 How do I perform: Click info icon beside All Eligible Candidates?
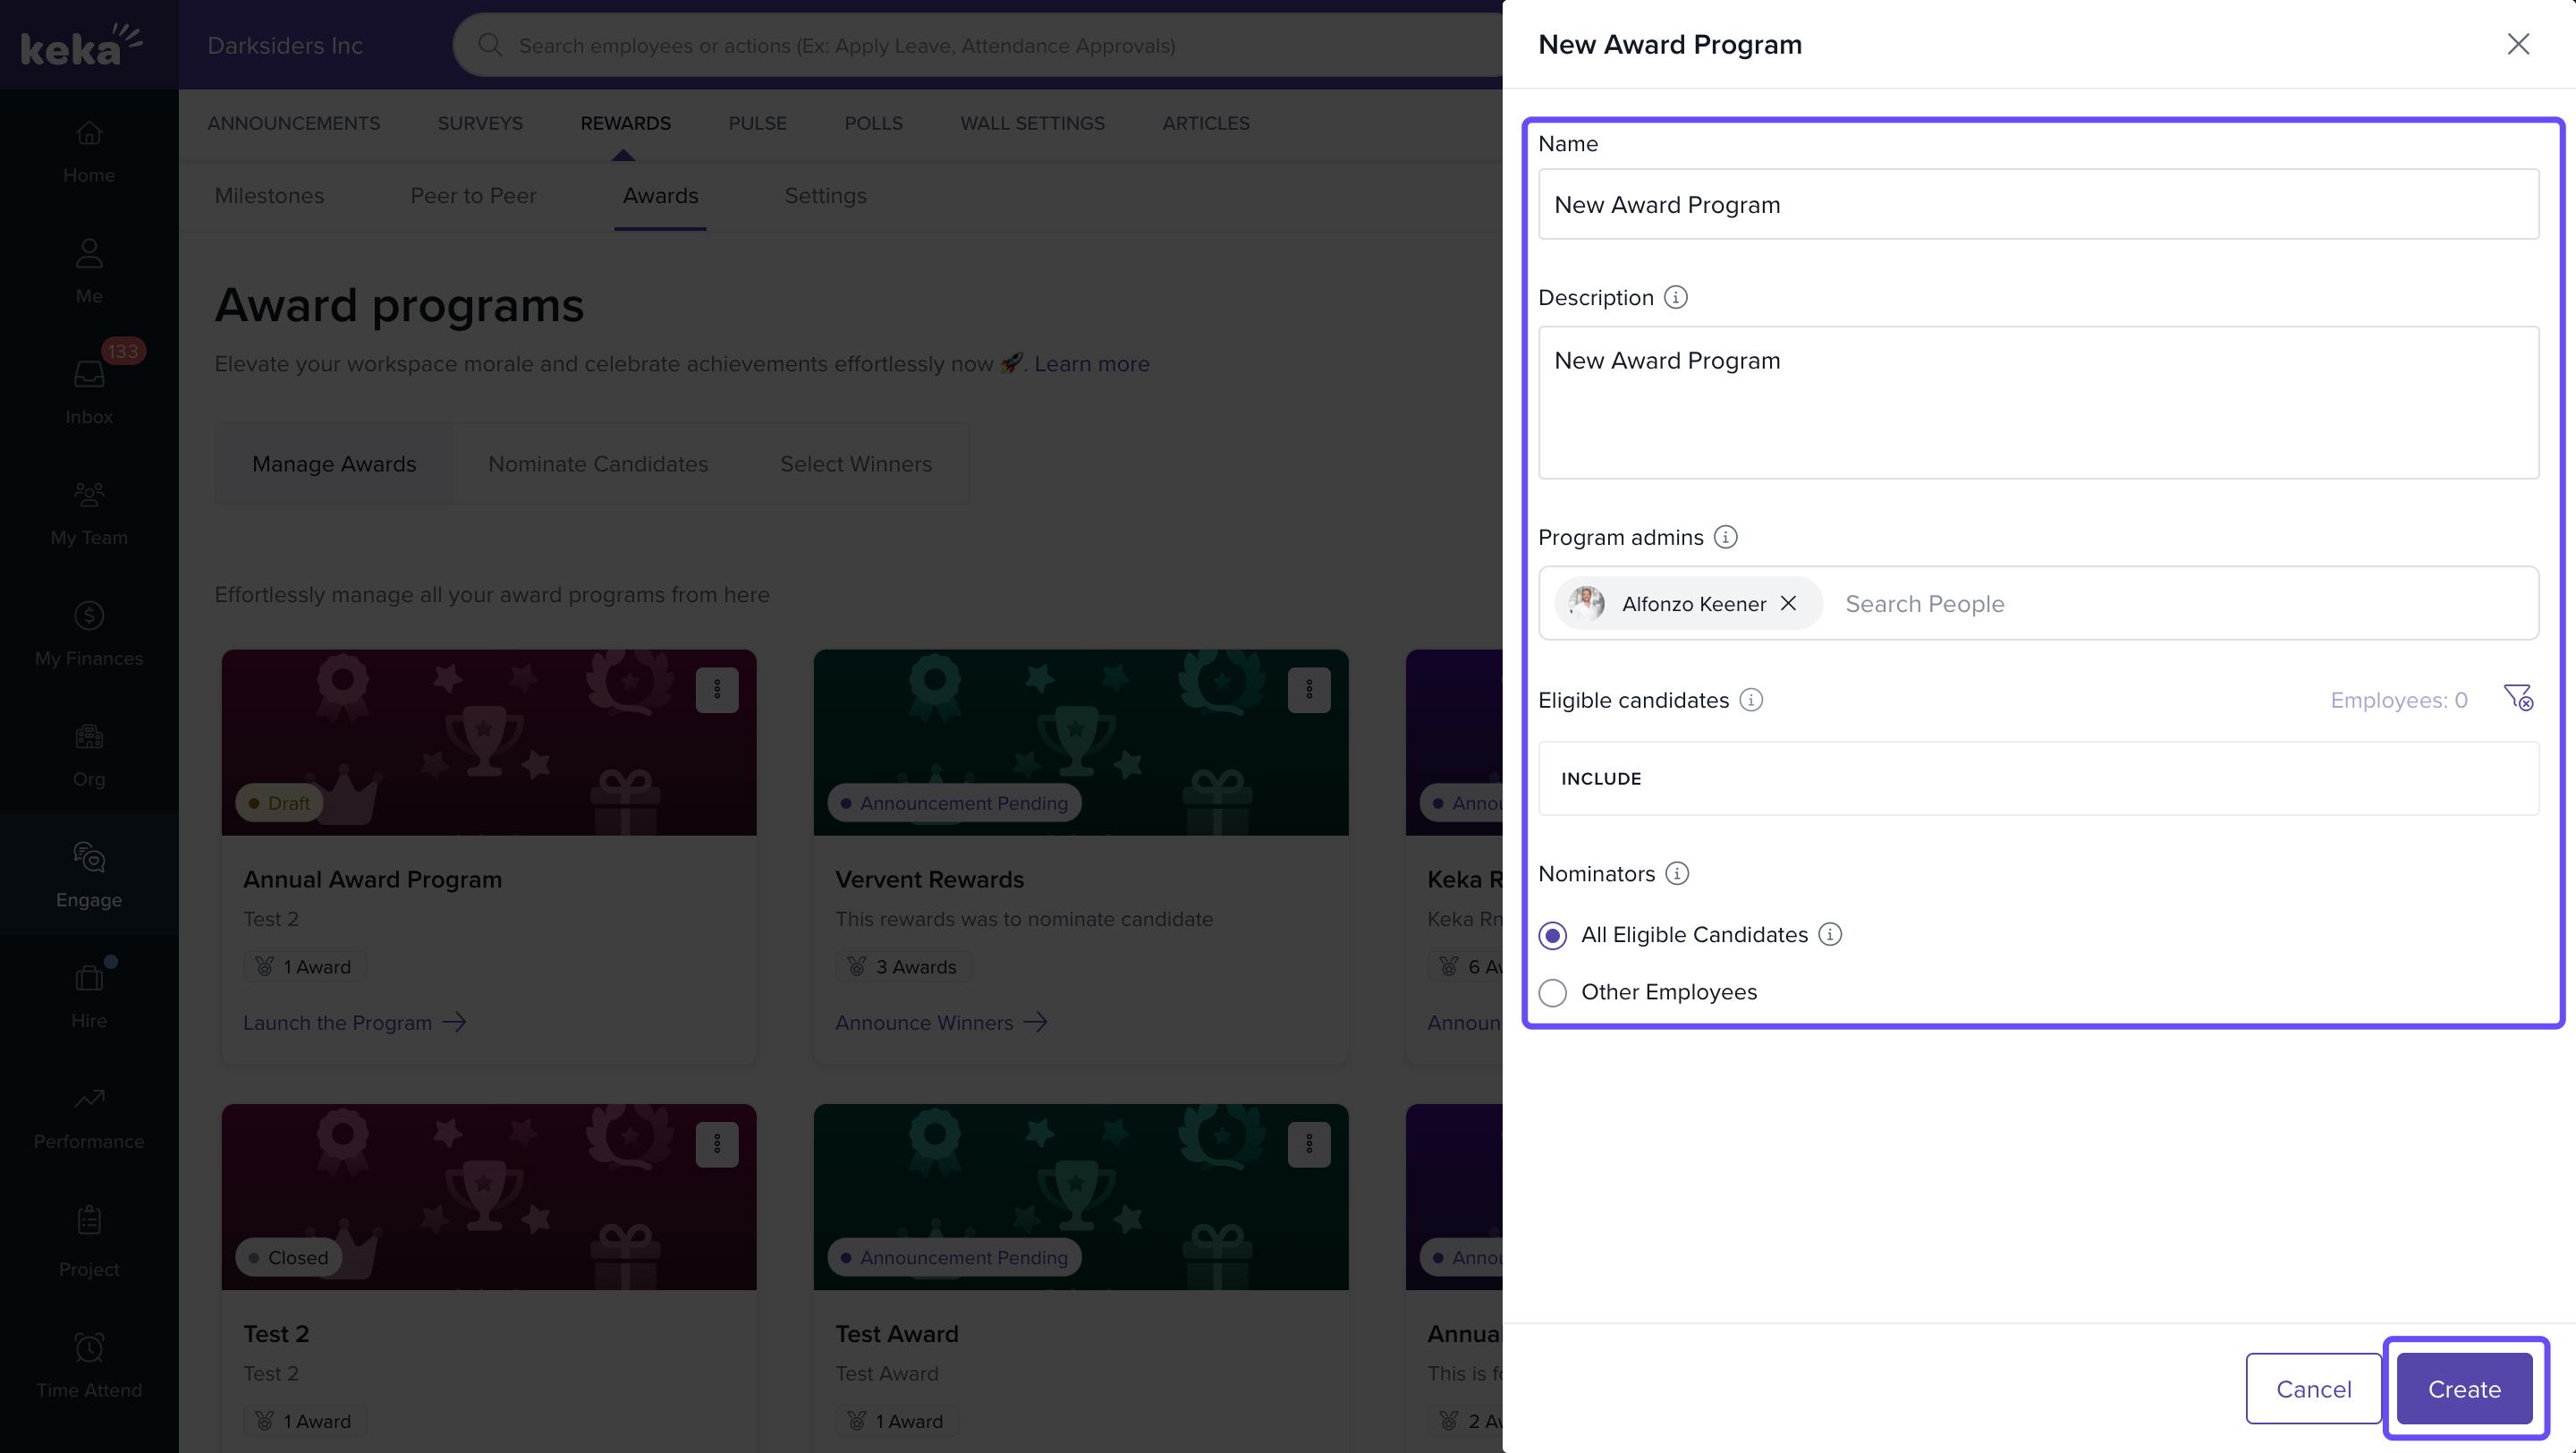[1829, 934]
